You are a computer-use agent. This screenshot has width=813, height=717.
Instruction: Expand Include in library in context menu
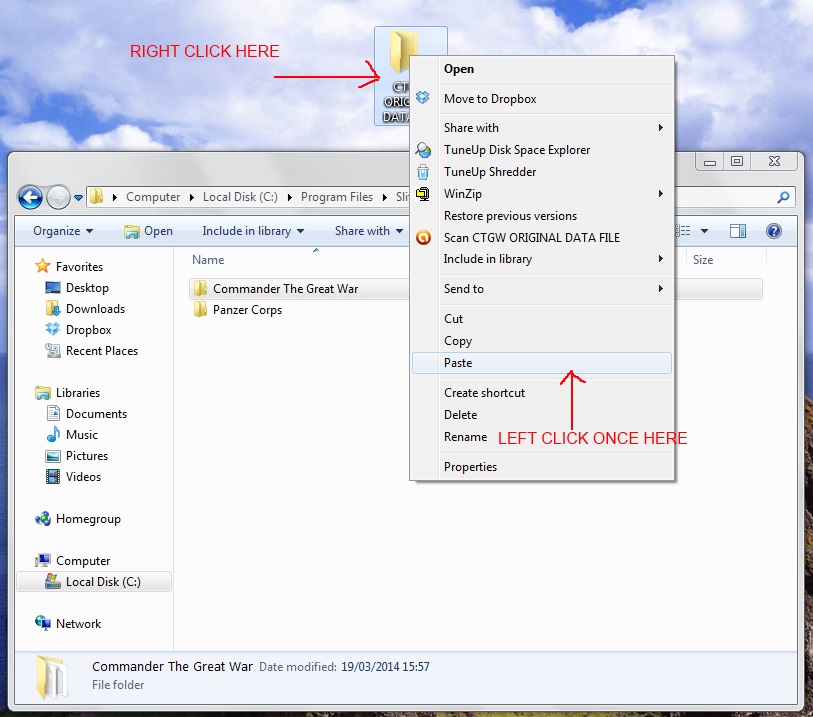pos(542,259)
